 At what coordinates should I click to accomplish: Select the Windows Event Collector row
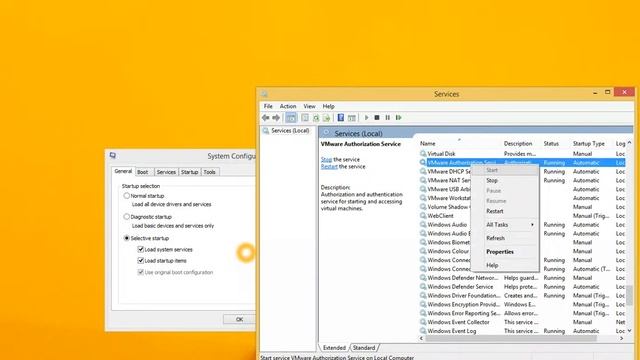coord(522,322)
